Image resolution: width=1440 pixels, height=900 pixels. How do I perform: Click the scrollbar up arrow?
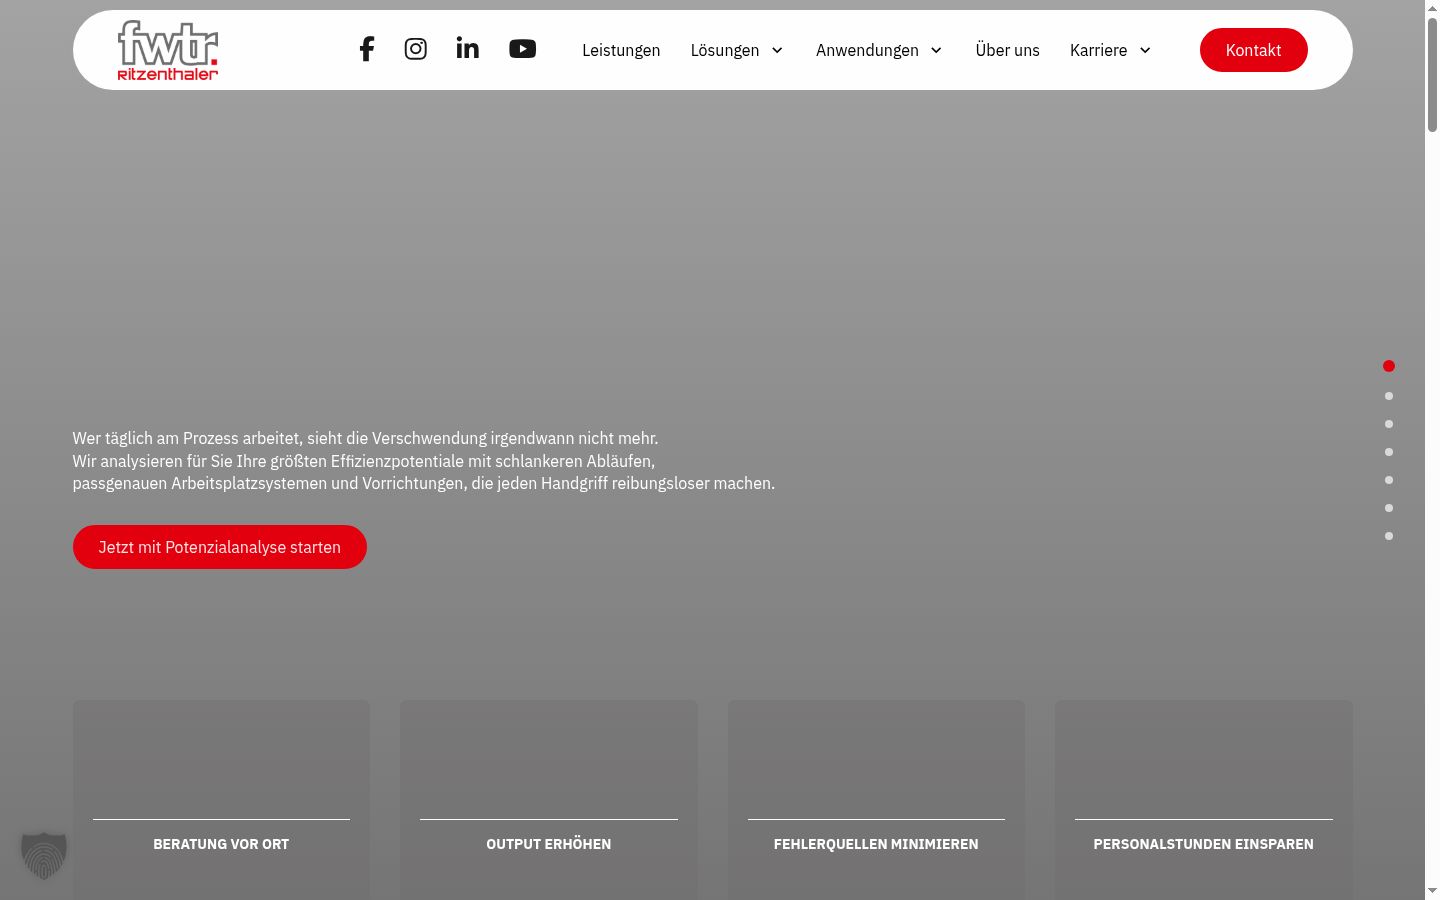[1432, 8]
